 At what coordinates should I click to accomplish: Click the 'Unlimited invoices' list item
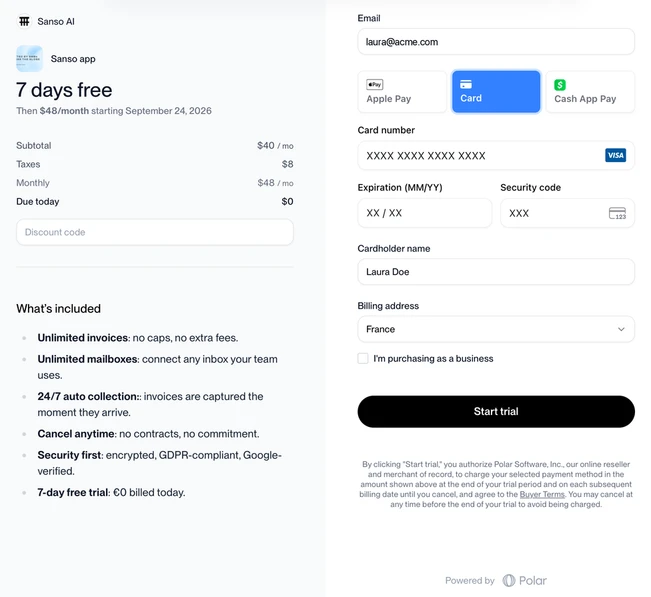coord(138,338)
